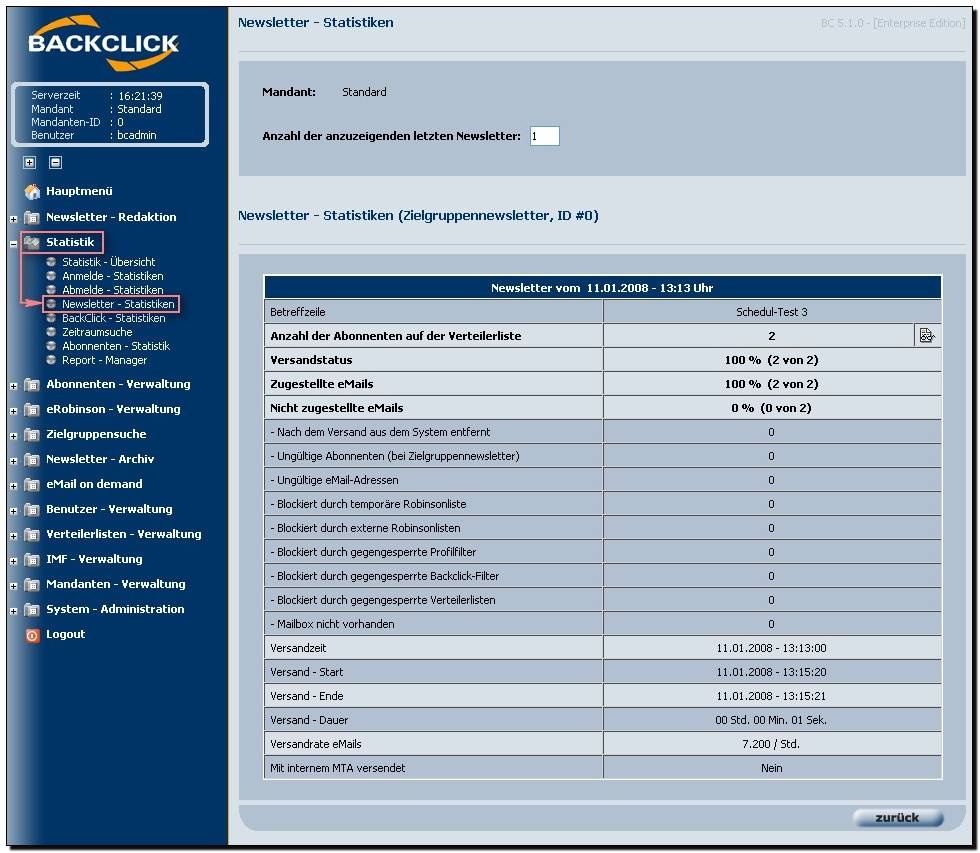Screen dimensions: 980x853
Task: Click the eRobinson - Verwaltung folder icon
Action: coord(32,409)
